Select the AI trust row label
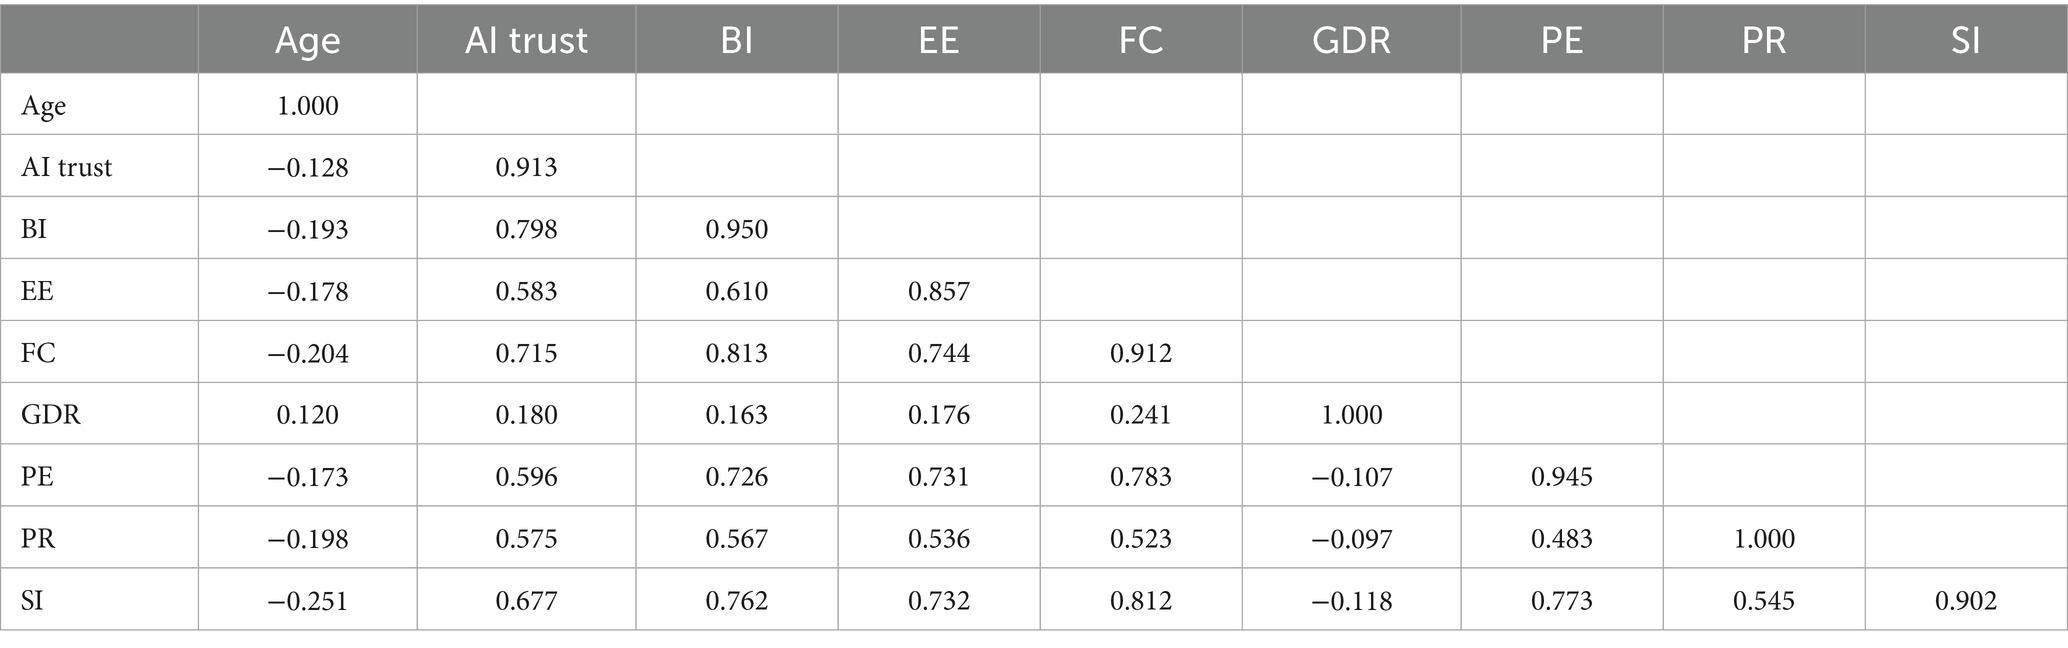Image resolution: width=2068 pixels, height=648 pixels. (x=66, y=167)
